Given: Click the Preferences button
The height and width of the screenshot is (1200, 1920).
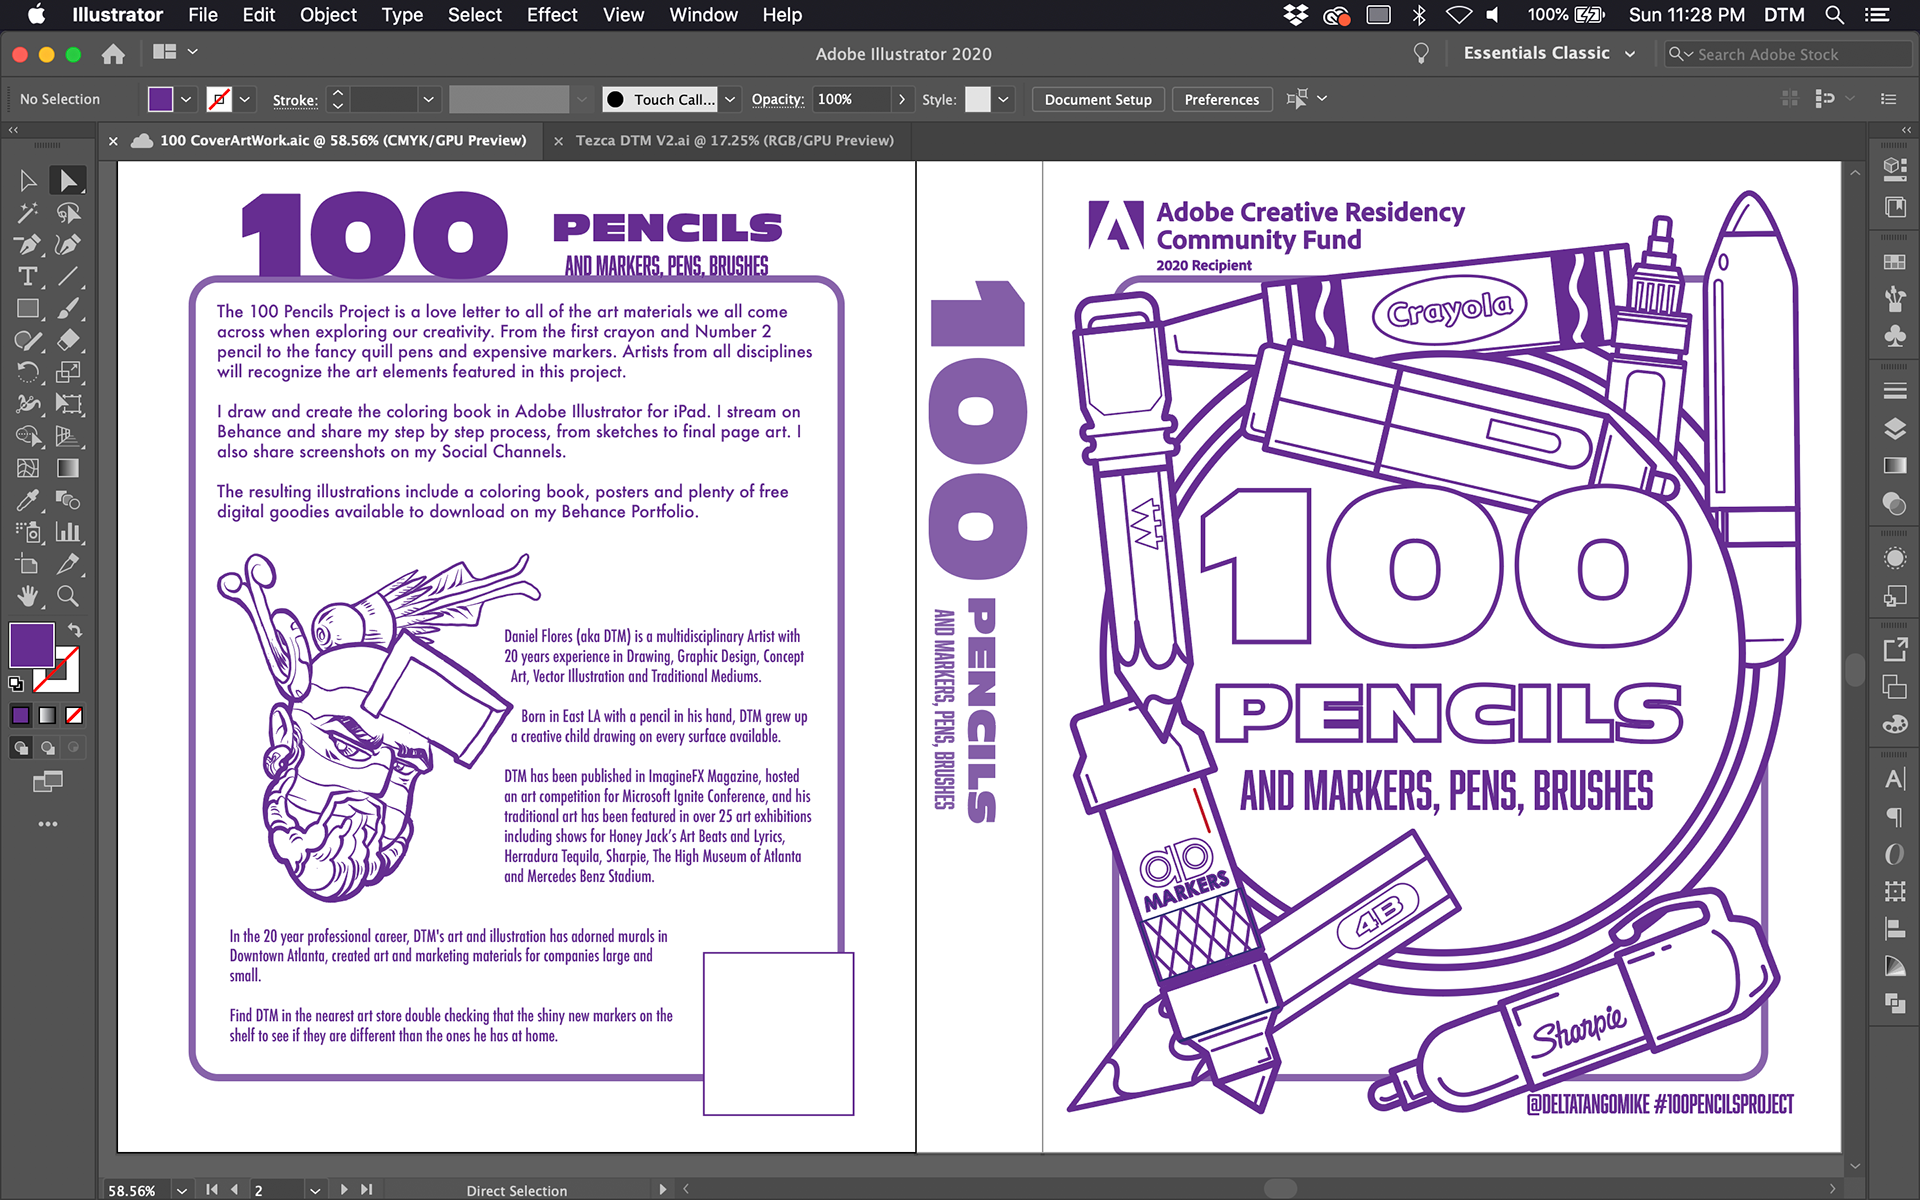Looking at the screenshot, I should click(1221, 99).
